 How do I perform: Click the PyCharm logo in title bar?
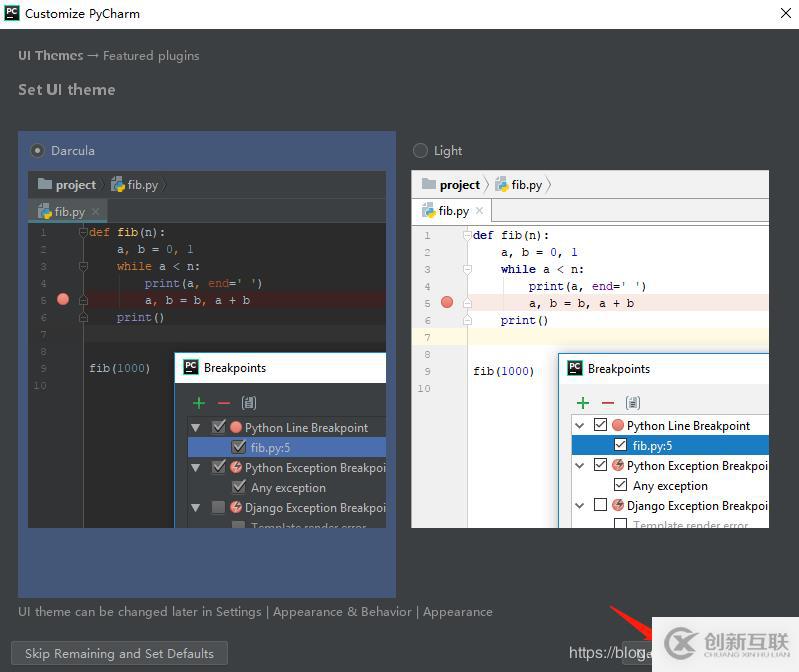(x=11, y=14)
